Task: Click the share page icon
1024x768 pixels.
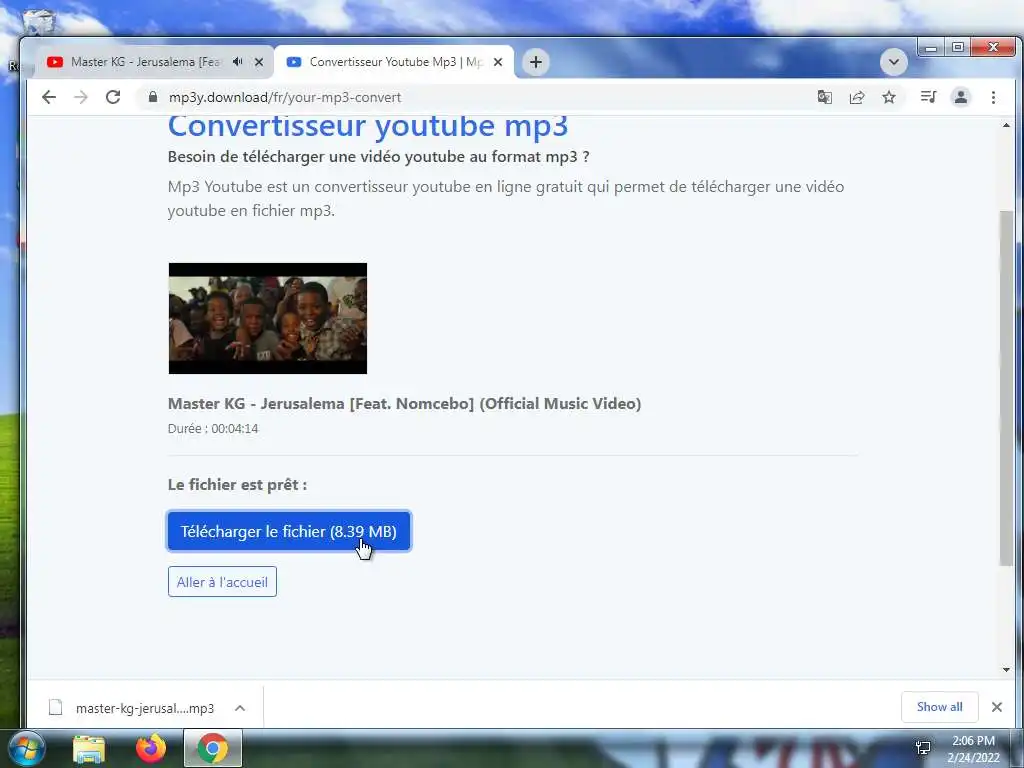Action: click(x=857, y=97)
